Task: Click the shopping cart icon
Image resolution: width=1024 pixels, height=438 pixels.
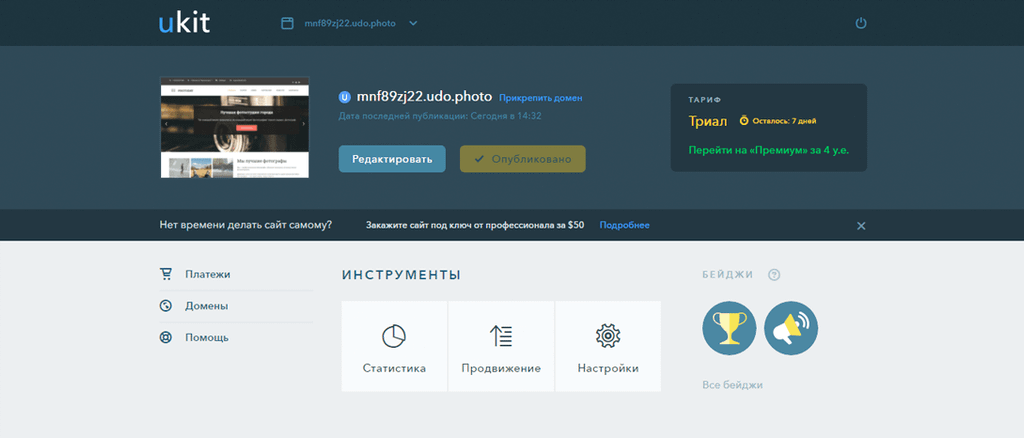Action: point(166,274)
